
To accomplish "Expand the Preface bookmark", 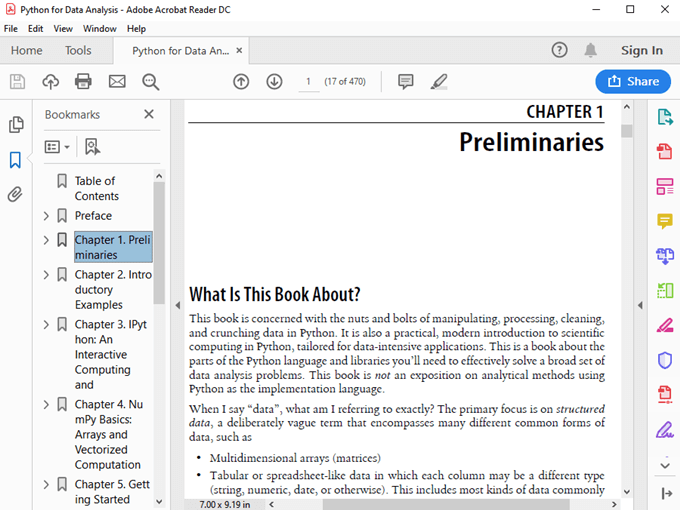I will (46, 216).
